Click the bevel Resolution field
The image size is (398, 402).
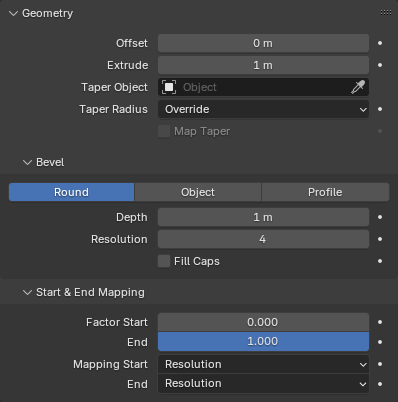coord(263,239)
